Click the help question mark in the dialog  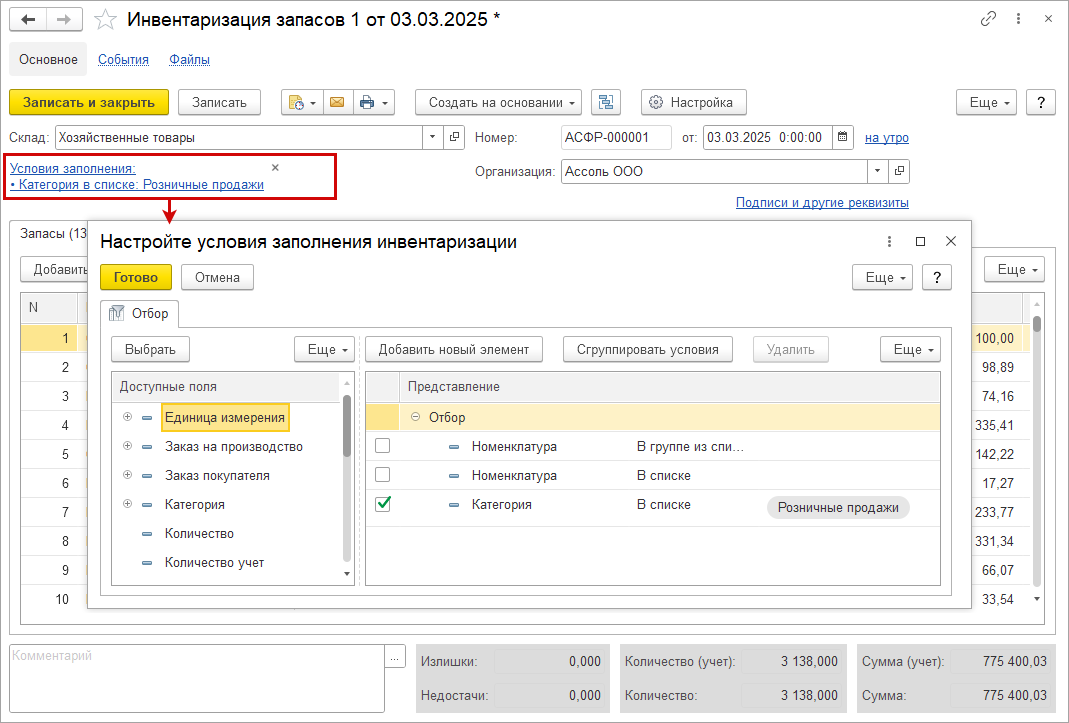(937, 278)
